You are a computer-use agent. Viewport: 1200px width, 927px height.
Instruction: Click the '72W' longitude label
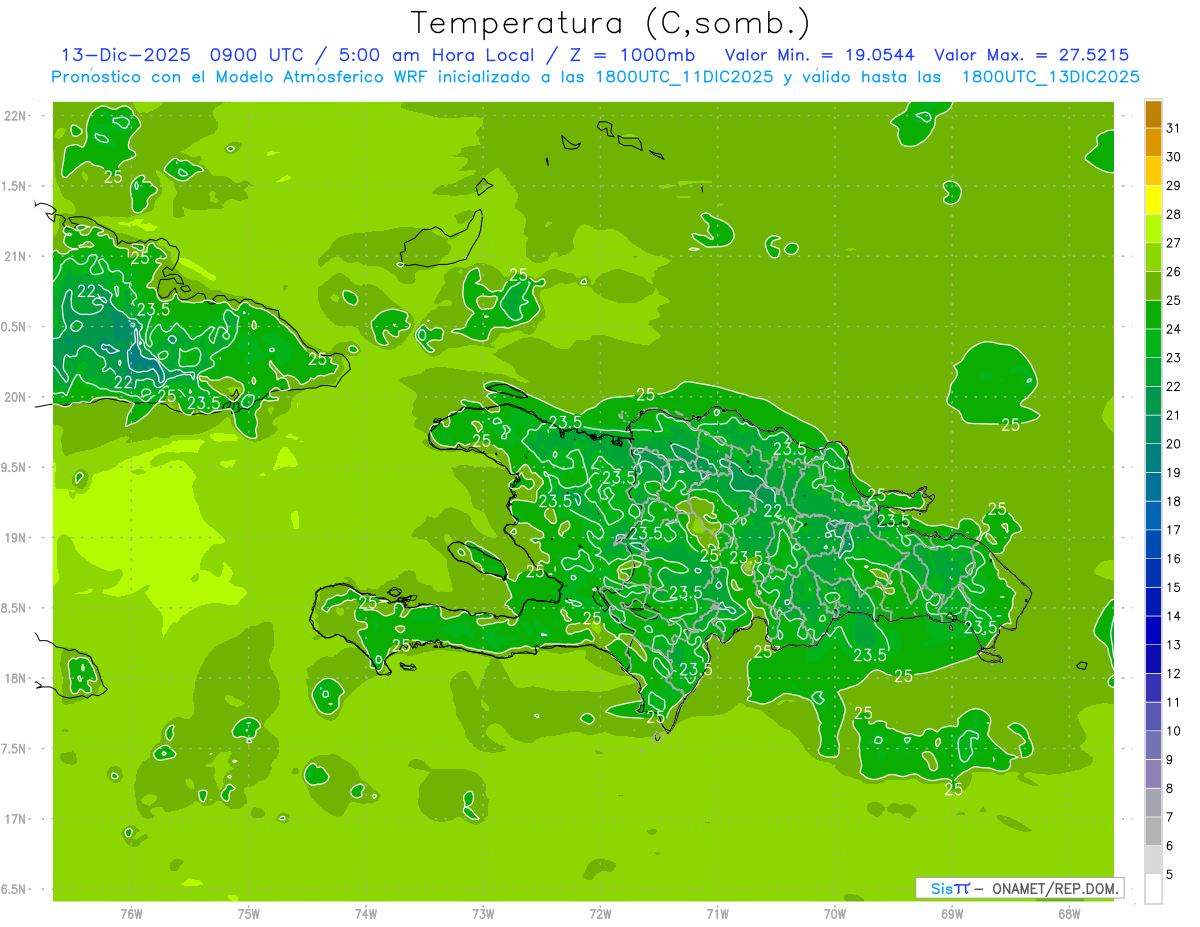(x=600, y=913)
